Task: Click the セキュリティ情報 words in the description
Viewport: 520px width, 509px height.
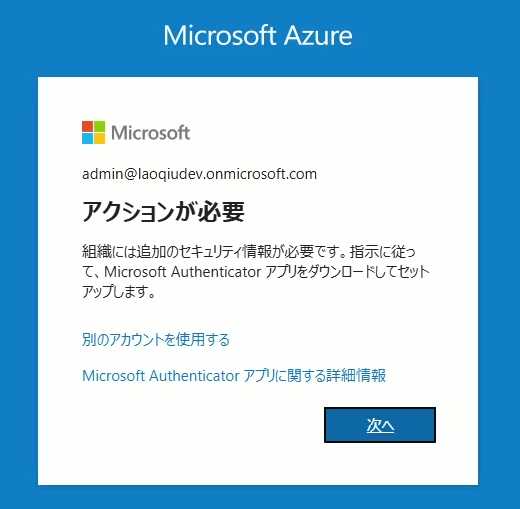Action: pyautogui.click(x=226, y=252)
